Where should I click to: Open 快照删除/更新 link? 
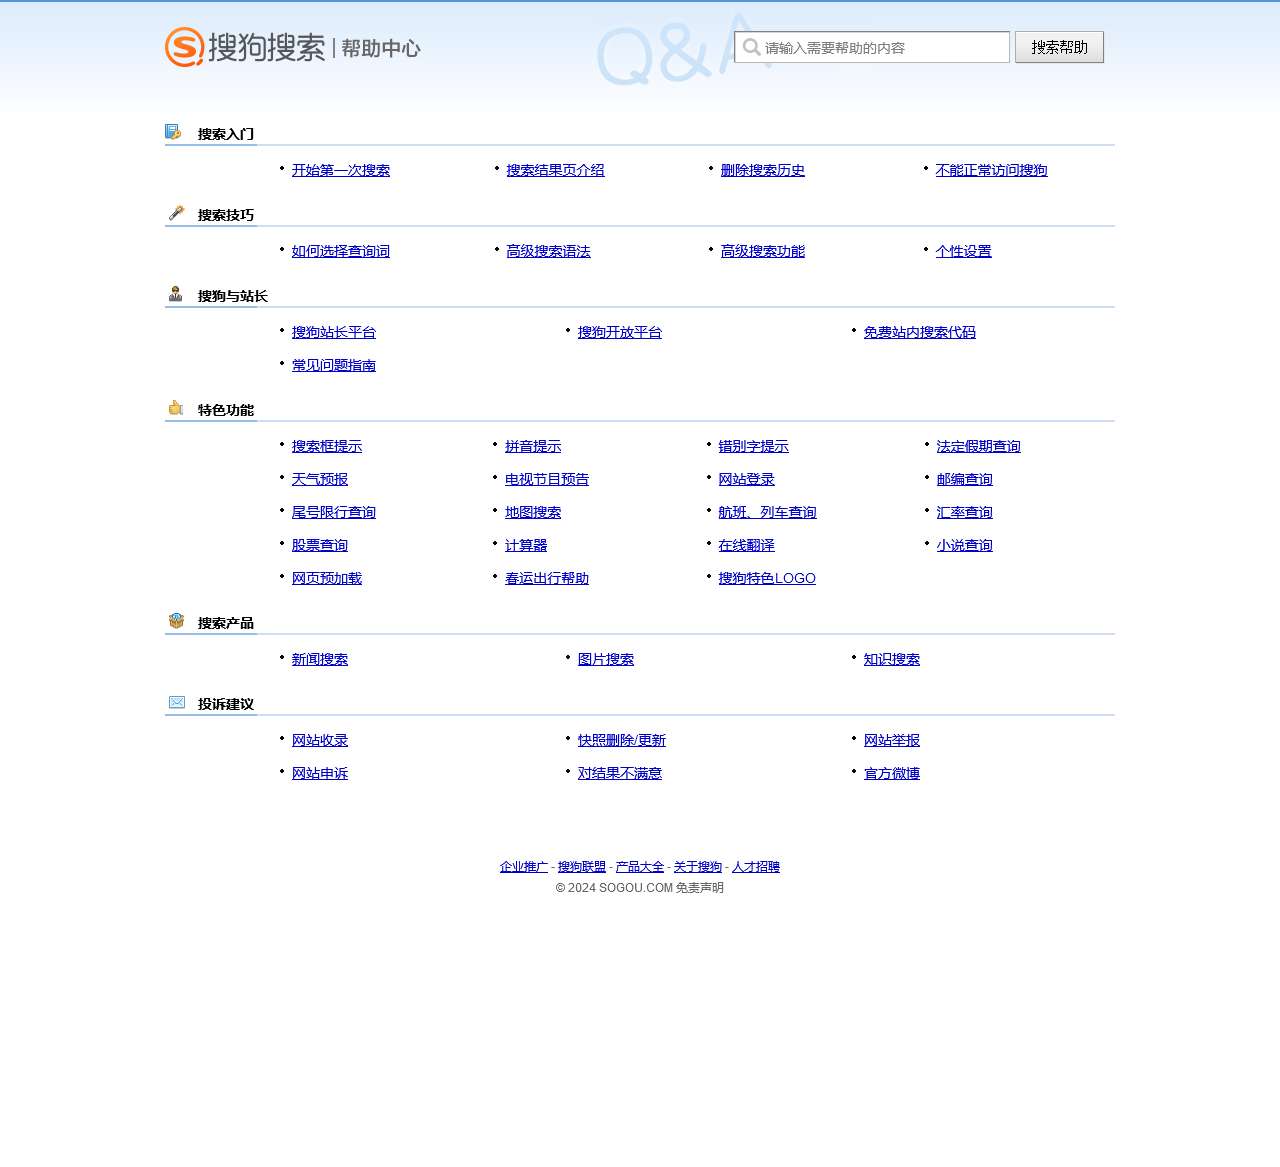(622, 740)
